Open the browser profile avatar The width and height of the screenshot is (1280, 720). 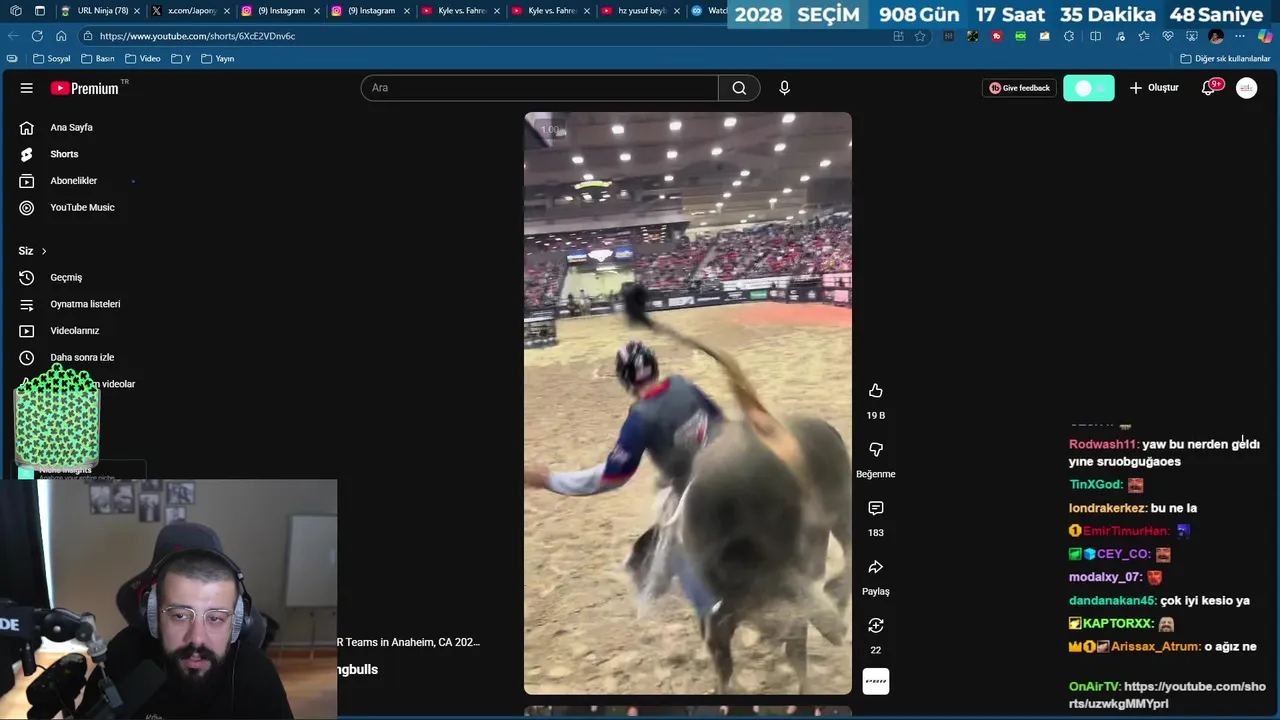tap(1216, 36)
